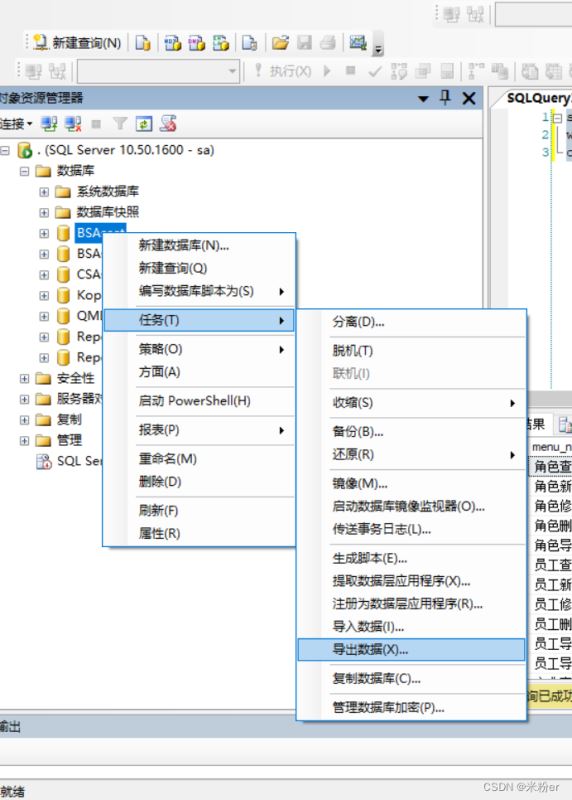Click the filter funnel icon
This screenshot has height=800, width=572.
120,123
